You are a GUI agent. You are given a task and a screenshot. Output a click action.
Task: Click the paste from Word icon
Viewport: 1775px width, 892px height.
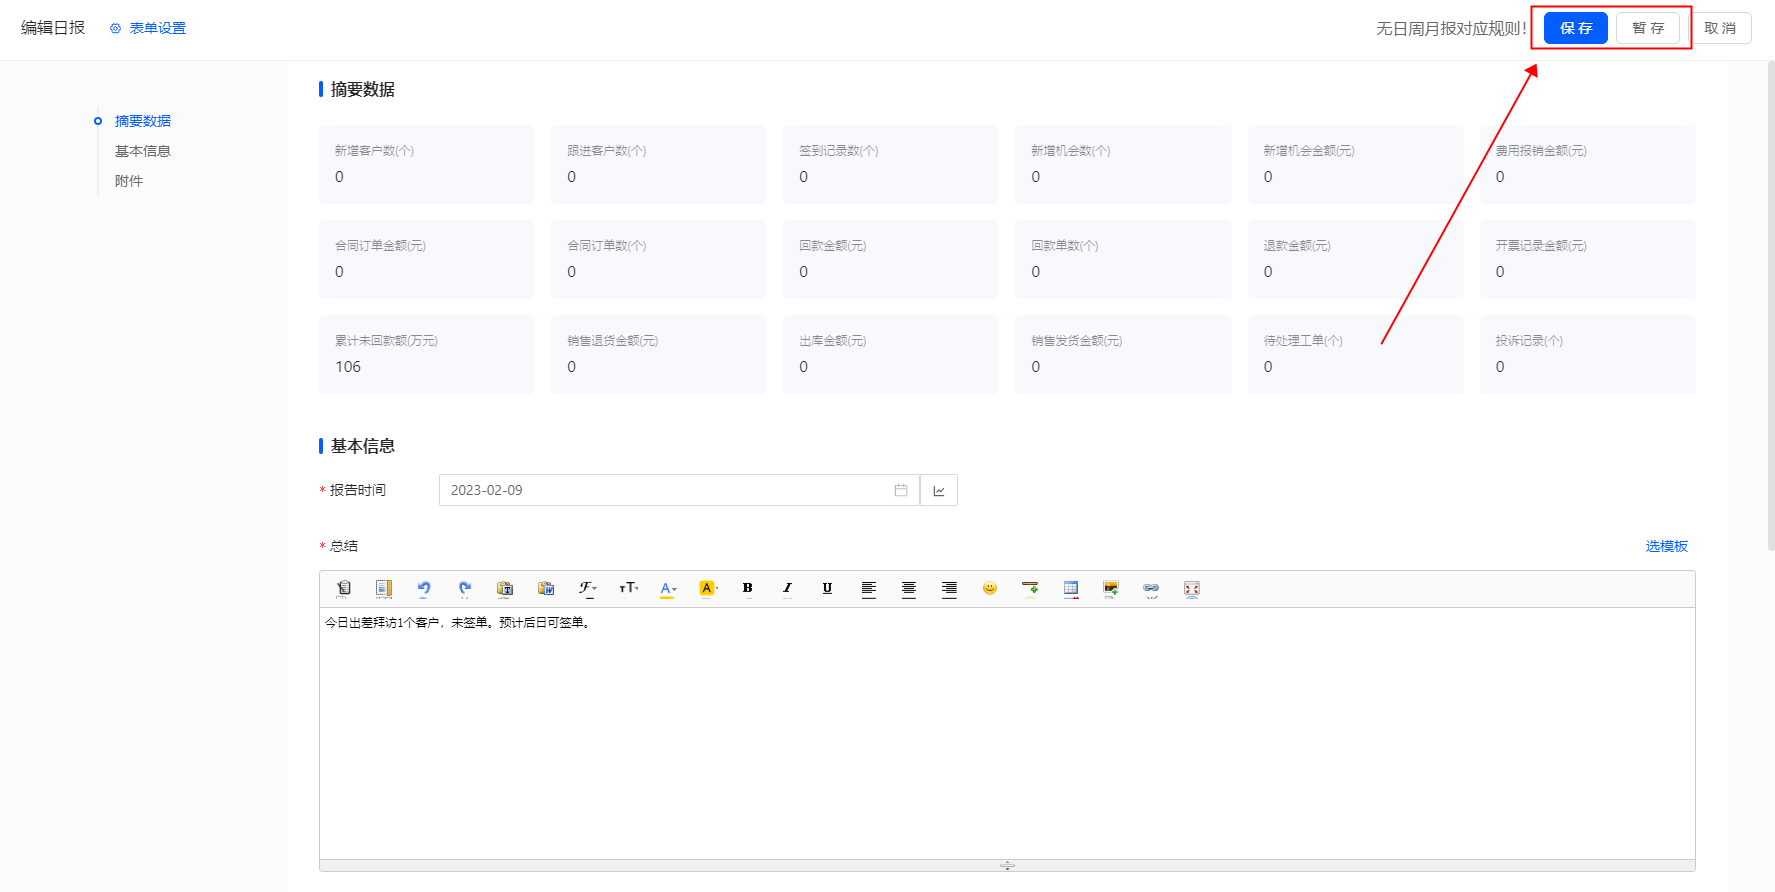(x=546, y=589)
